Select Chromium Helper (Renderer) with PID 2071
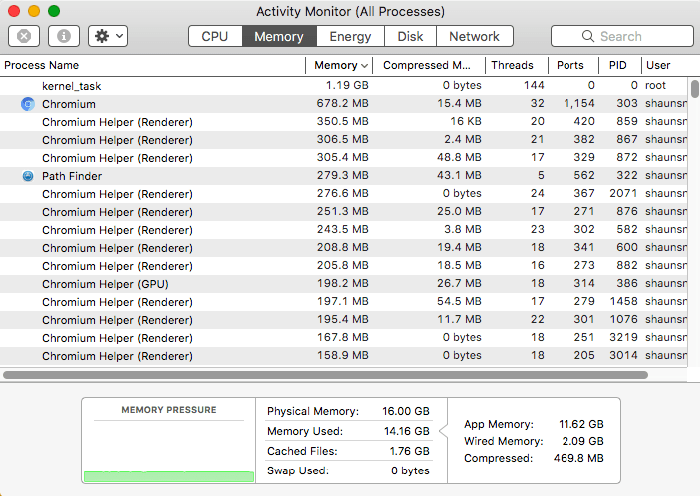Viewport: 700px width, 496px height. (x=344, y=194)
